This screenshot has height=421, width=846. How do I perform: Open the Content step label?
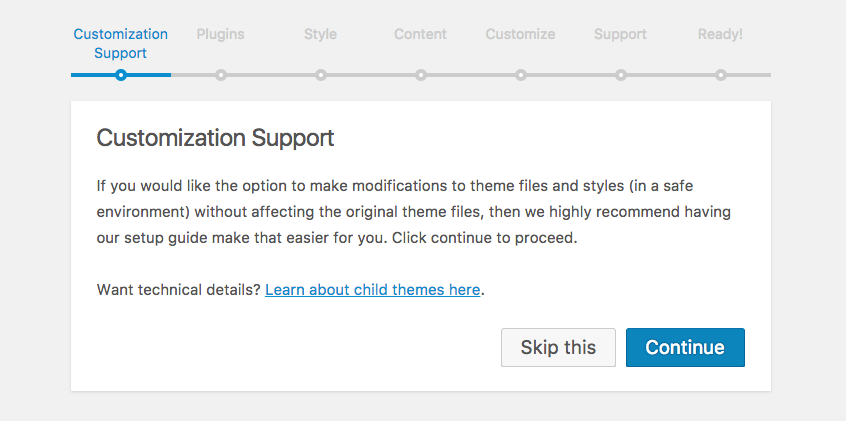point(420,34)
